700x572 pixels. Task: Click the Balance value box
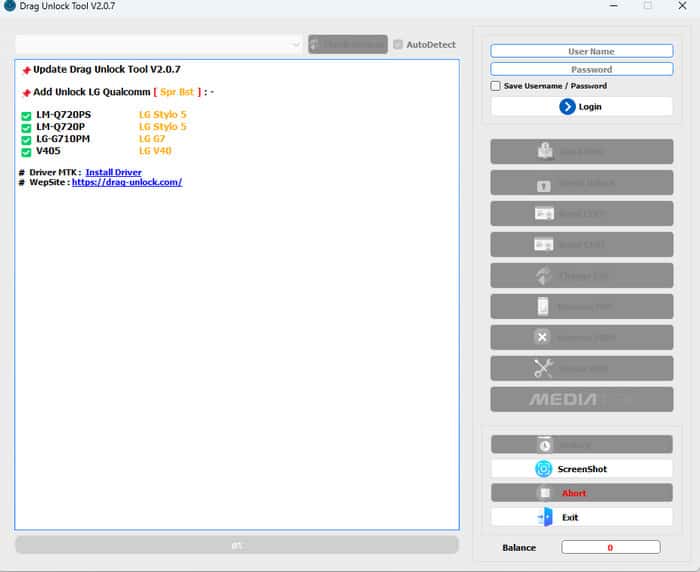[611, 547]
